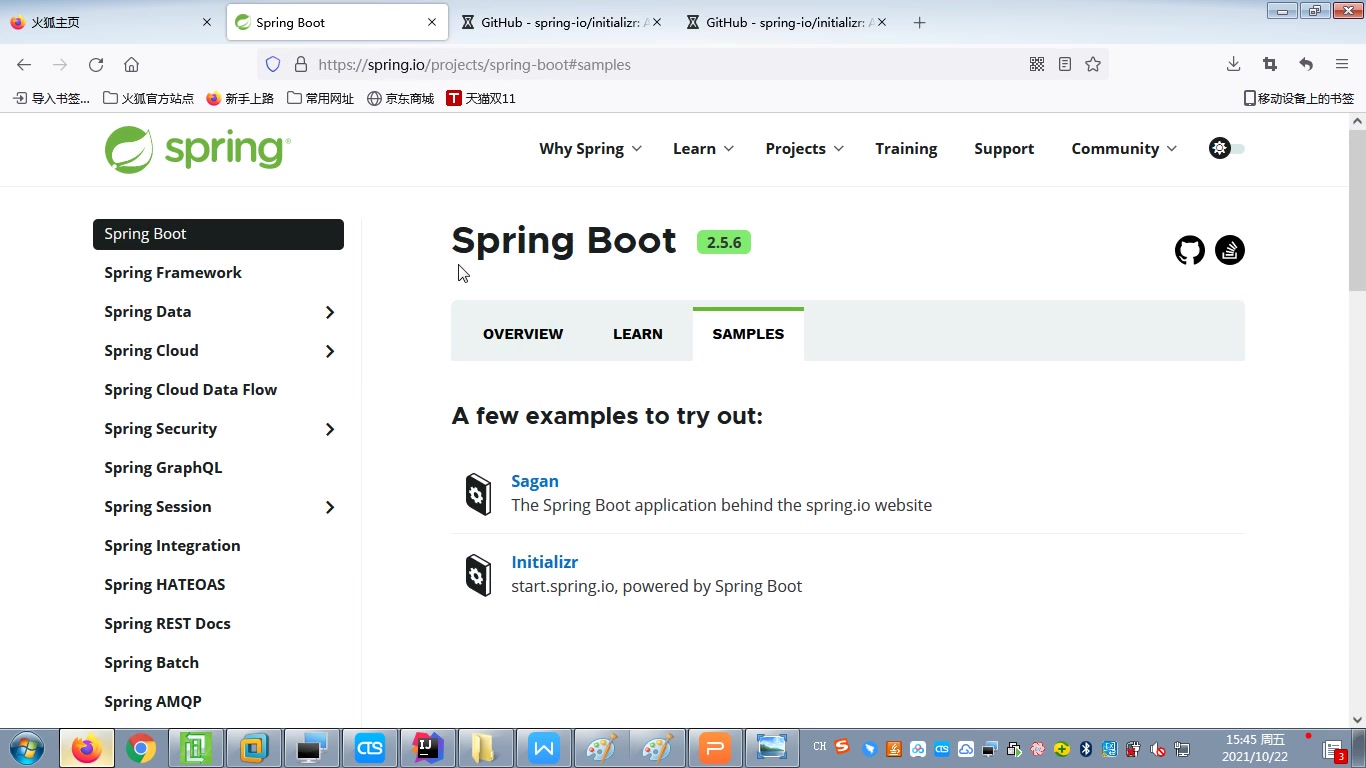Expand the Why Spring menu
The width and height of the screenshot is (1366, 768).
pyautogui.click(x=590, y=149)
